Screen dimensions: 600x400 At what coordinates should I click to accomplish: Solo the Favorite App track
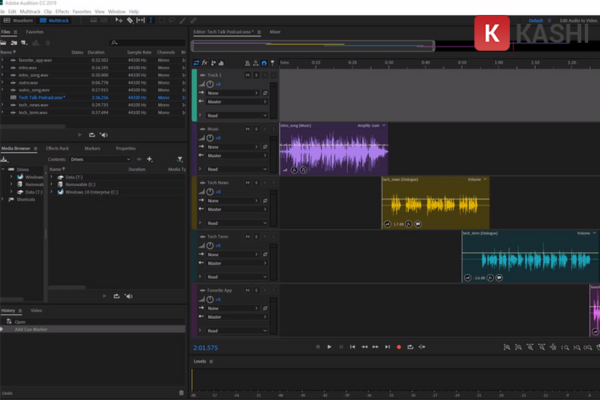pos(256,290)
